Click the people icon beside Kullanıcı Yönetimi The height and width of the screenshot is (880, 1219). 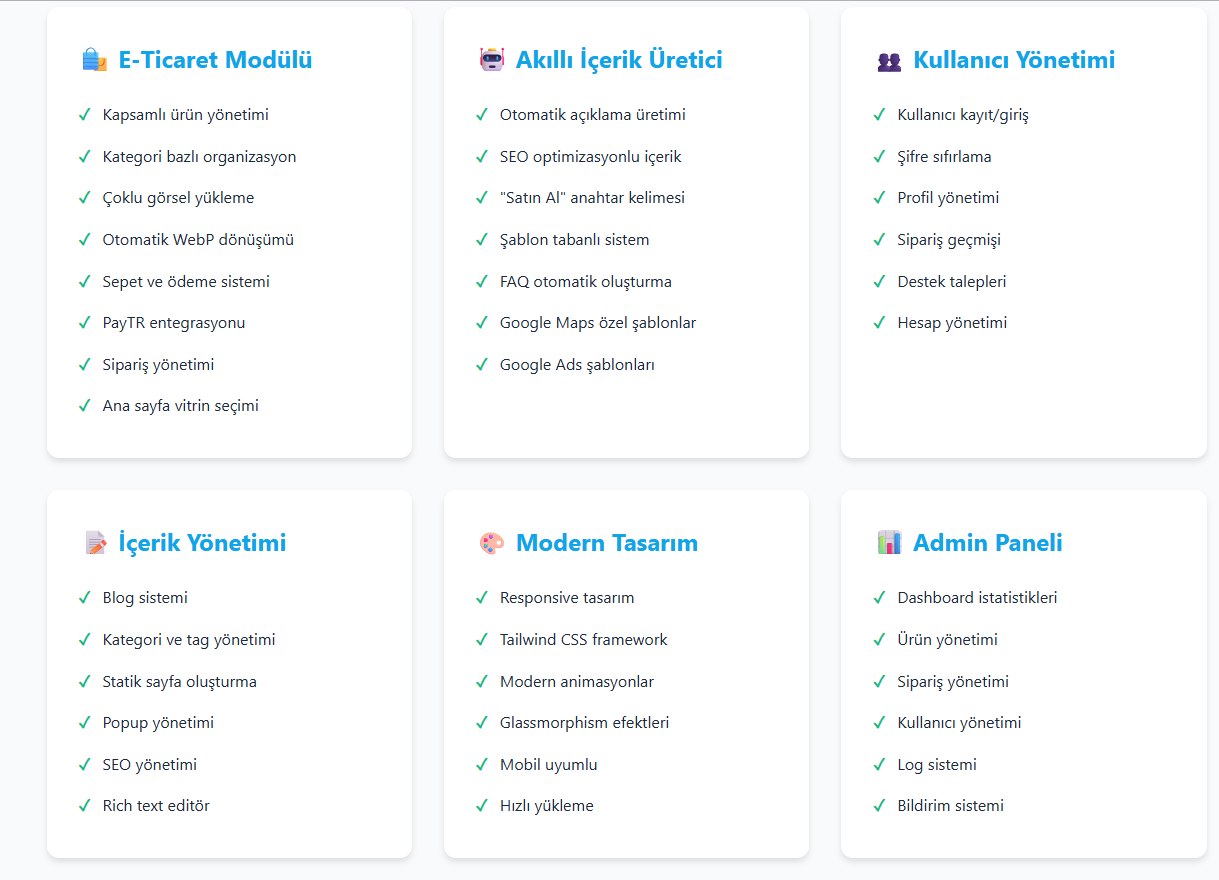tap(889, 61)
